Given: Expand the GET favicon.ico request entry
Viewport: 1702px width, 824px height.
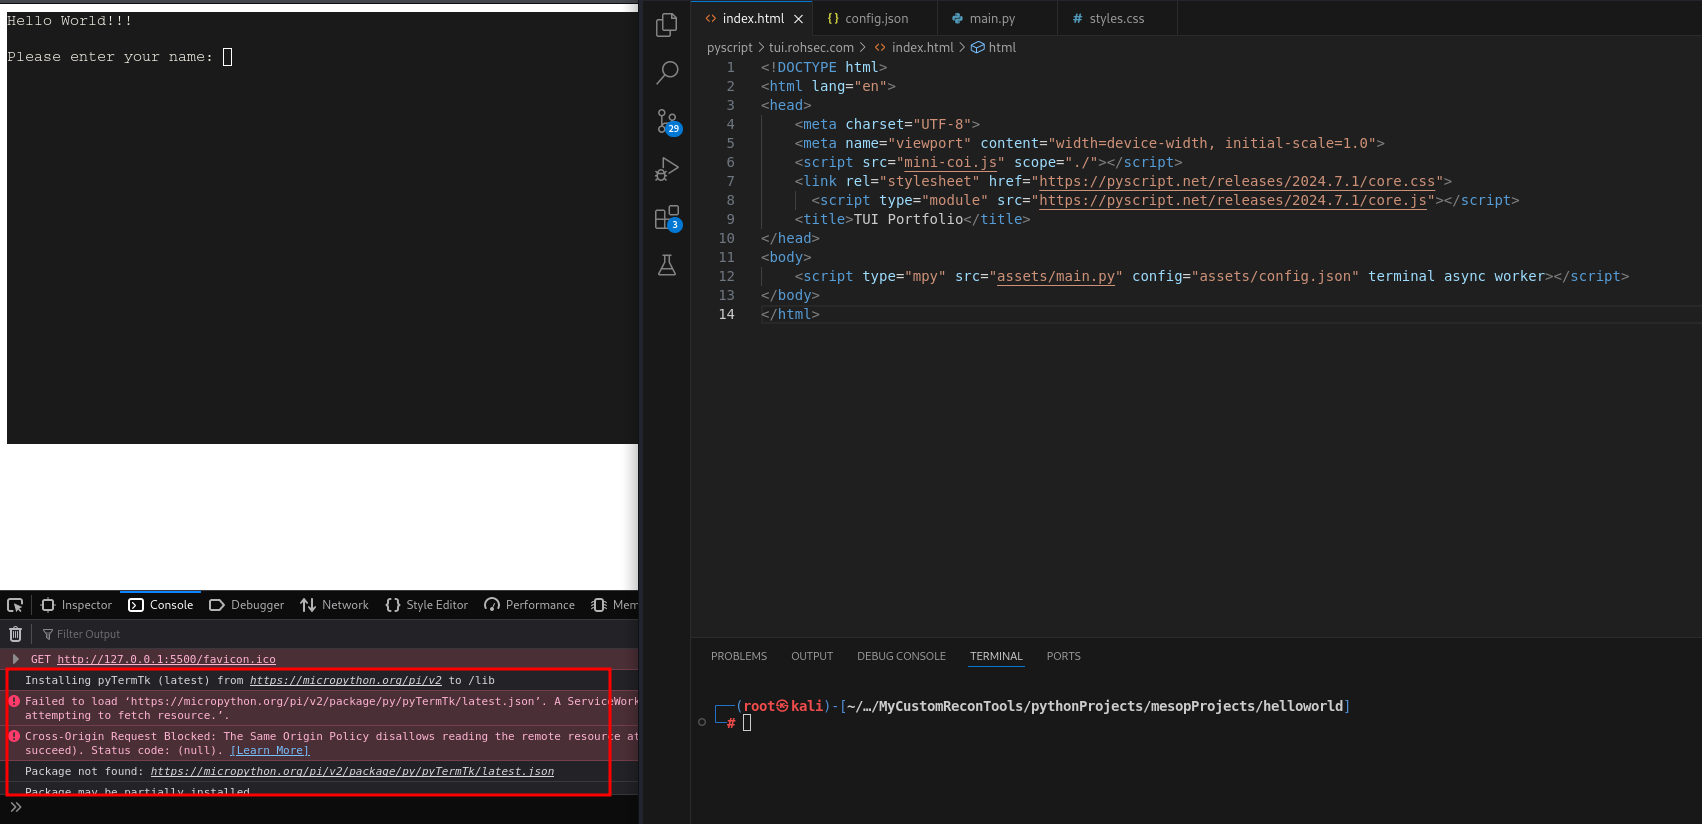Looking at the screenshot, I should point(15,659).
